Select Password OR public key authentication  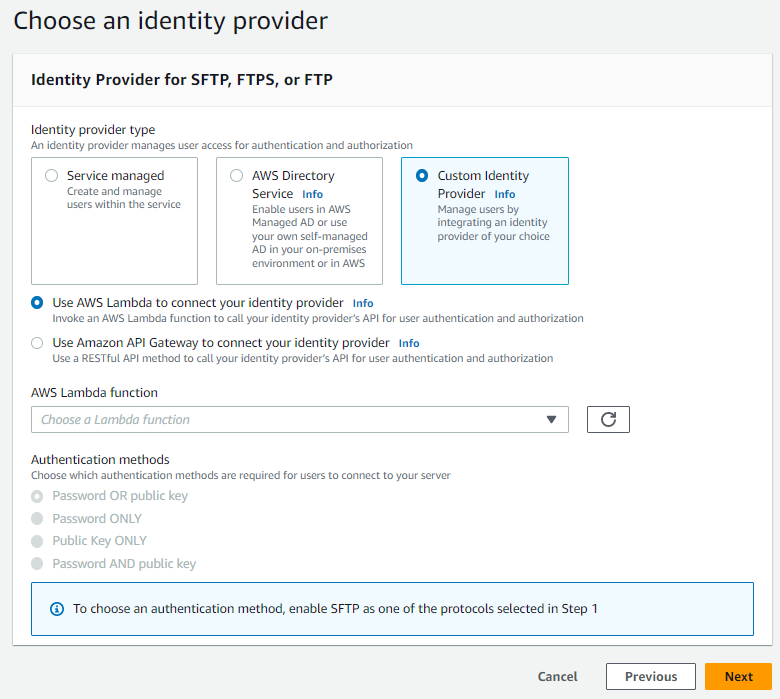click(x=38, y=496)
